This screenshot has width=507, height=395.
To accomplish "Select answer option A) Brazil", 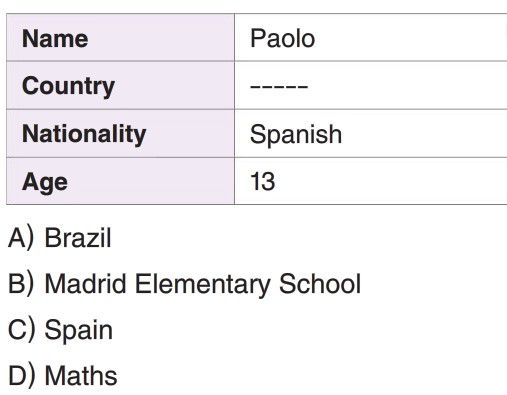I will (x=59, y=238).
